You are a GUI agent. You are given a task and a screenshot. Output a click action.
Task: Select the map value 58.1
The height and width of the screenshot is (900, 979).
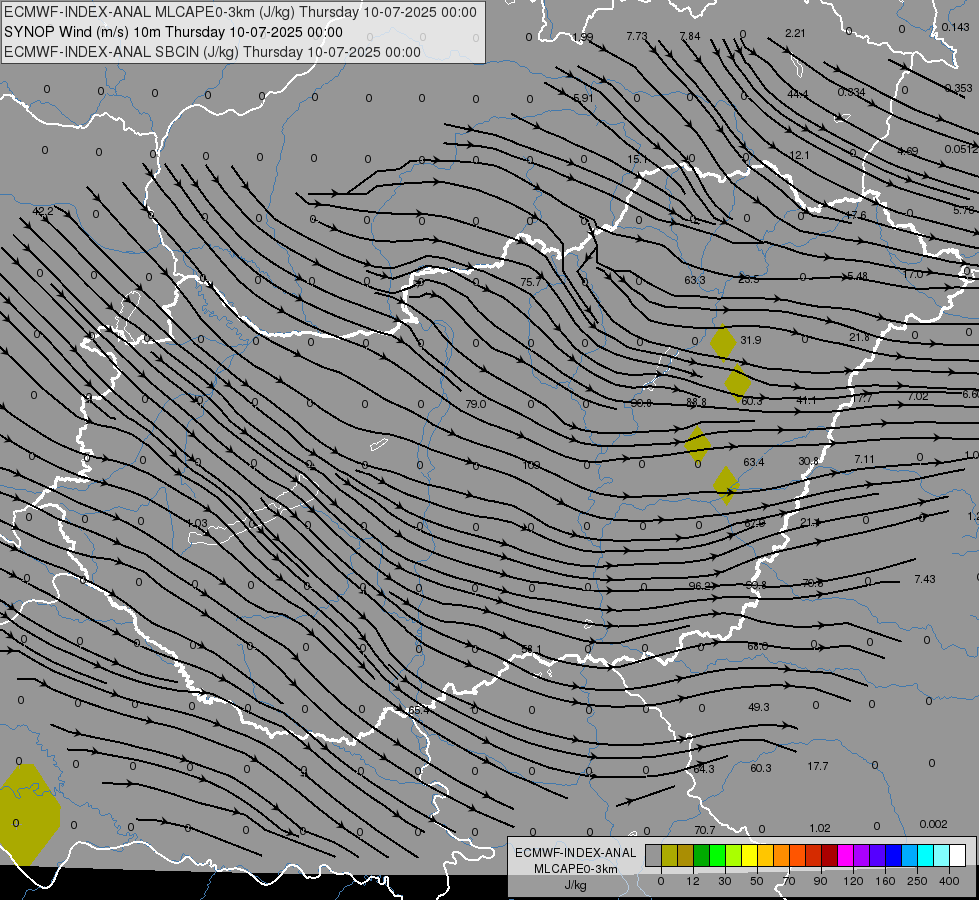[x=531, y=650]
